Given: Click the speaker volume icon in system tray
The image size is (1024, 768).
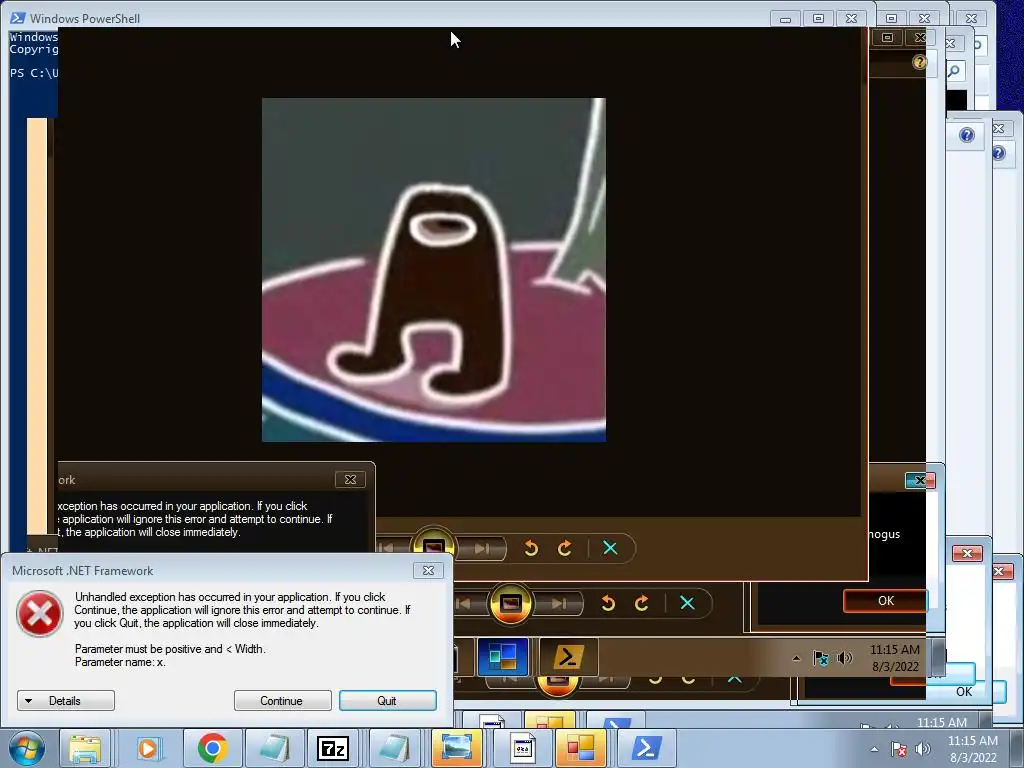Looking at the screenshot, I should tap(923, 749).
